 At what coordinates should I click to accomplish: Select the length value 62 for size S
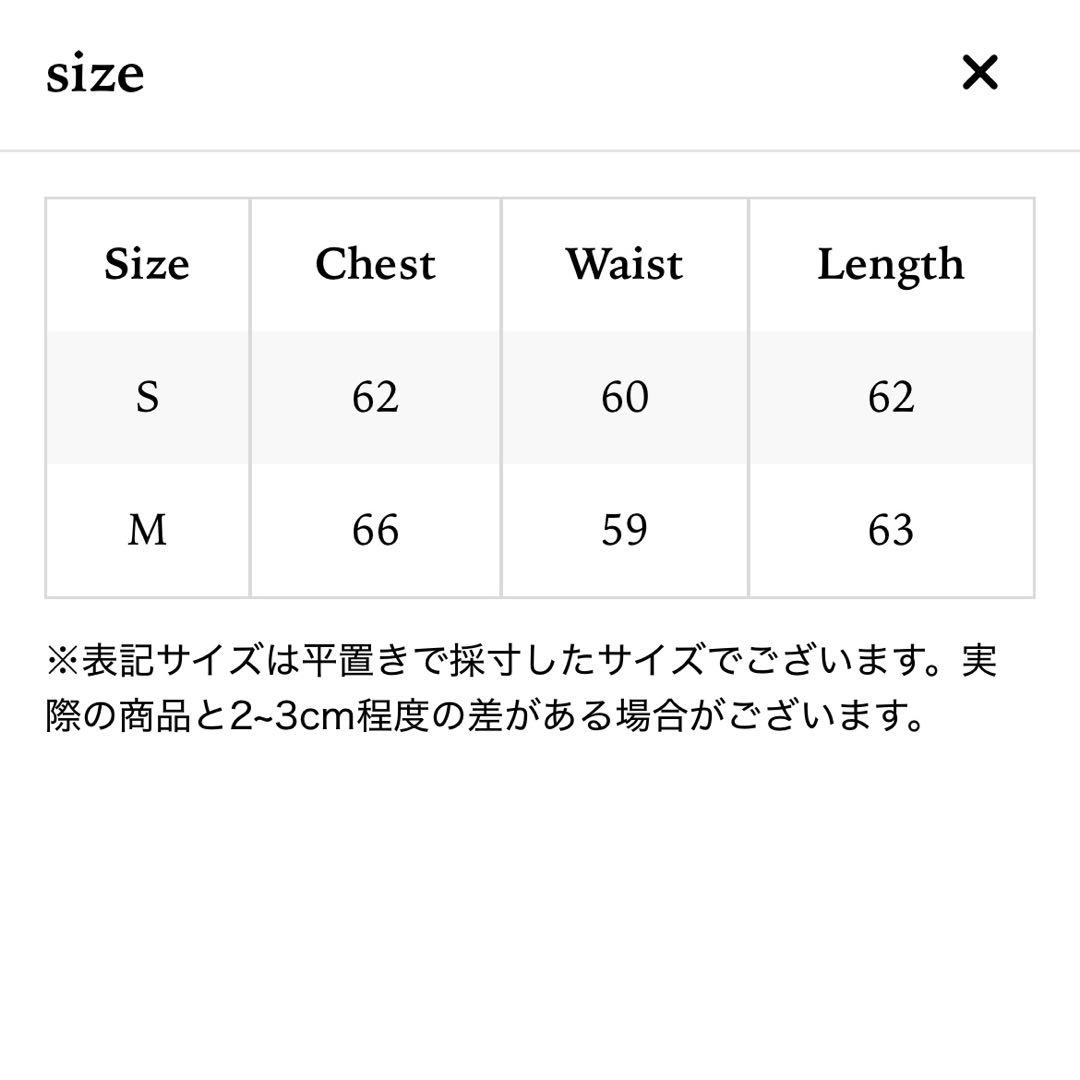(891, 397)
